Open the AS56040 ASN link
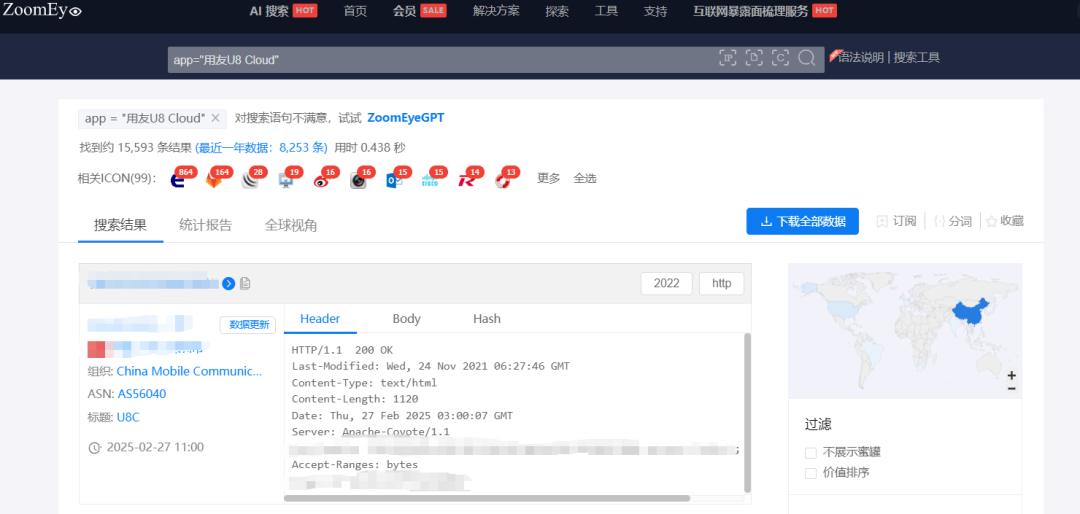Image resolution: width=1080 pixels, height=514 pixels. click(142, 394)
